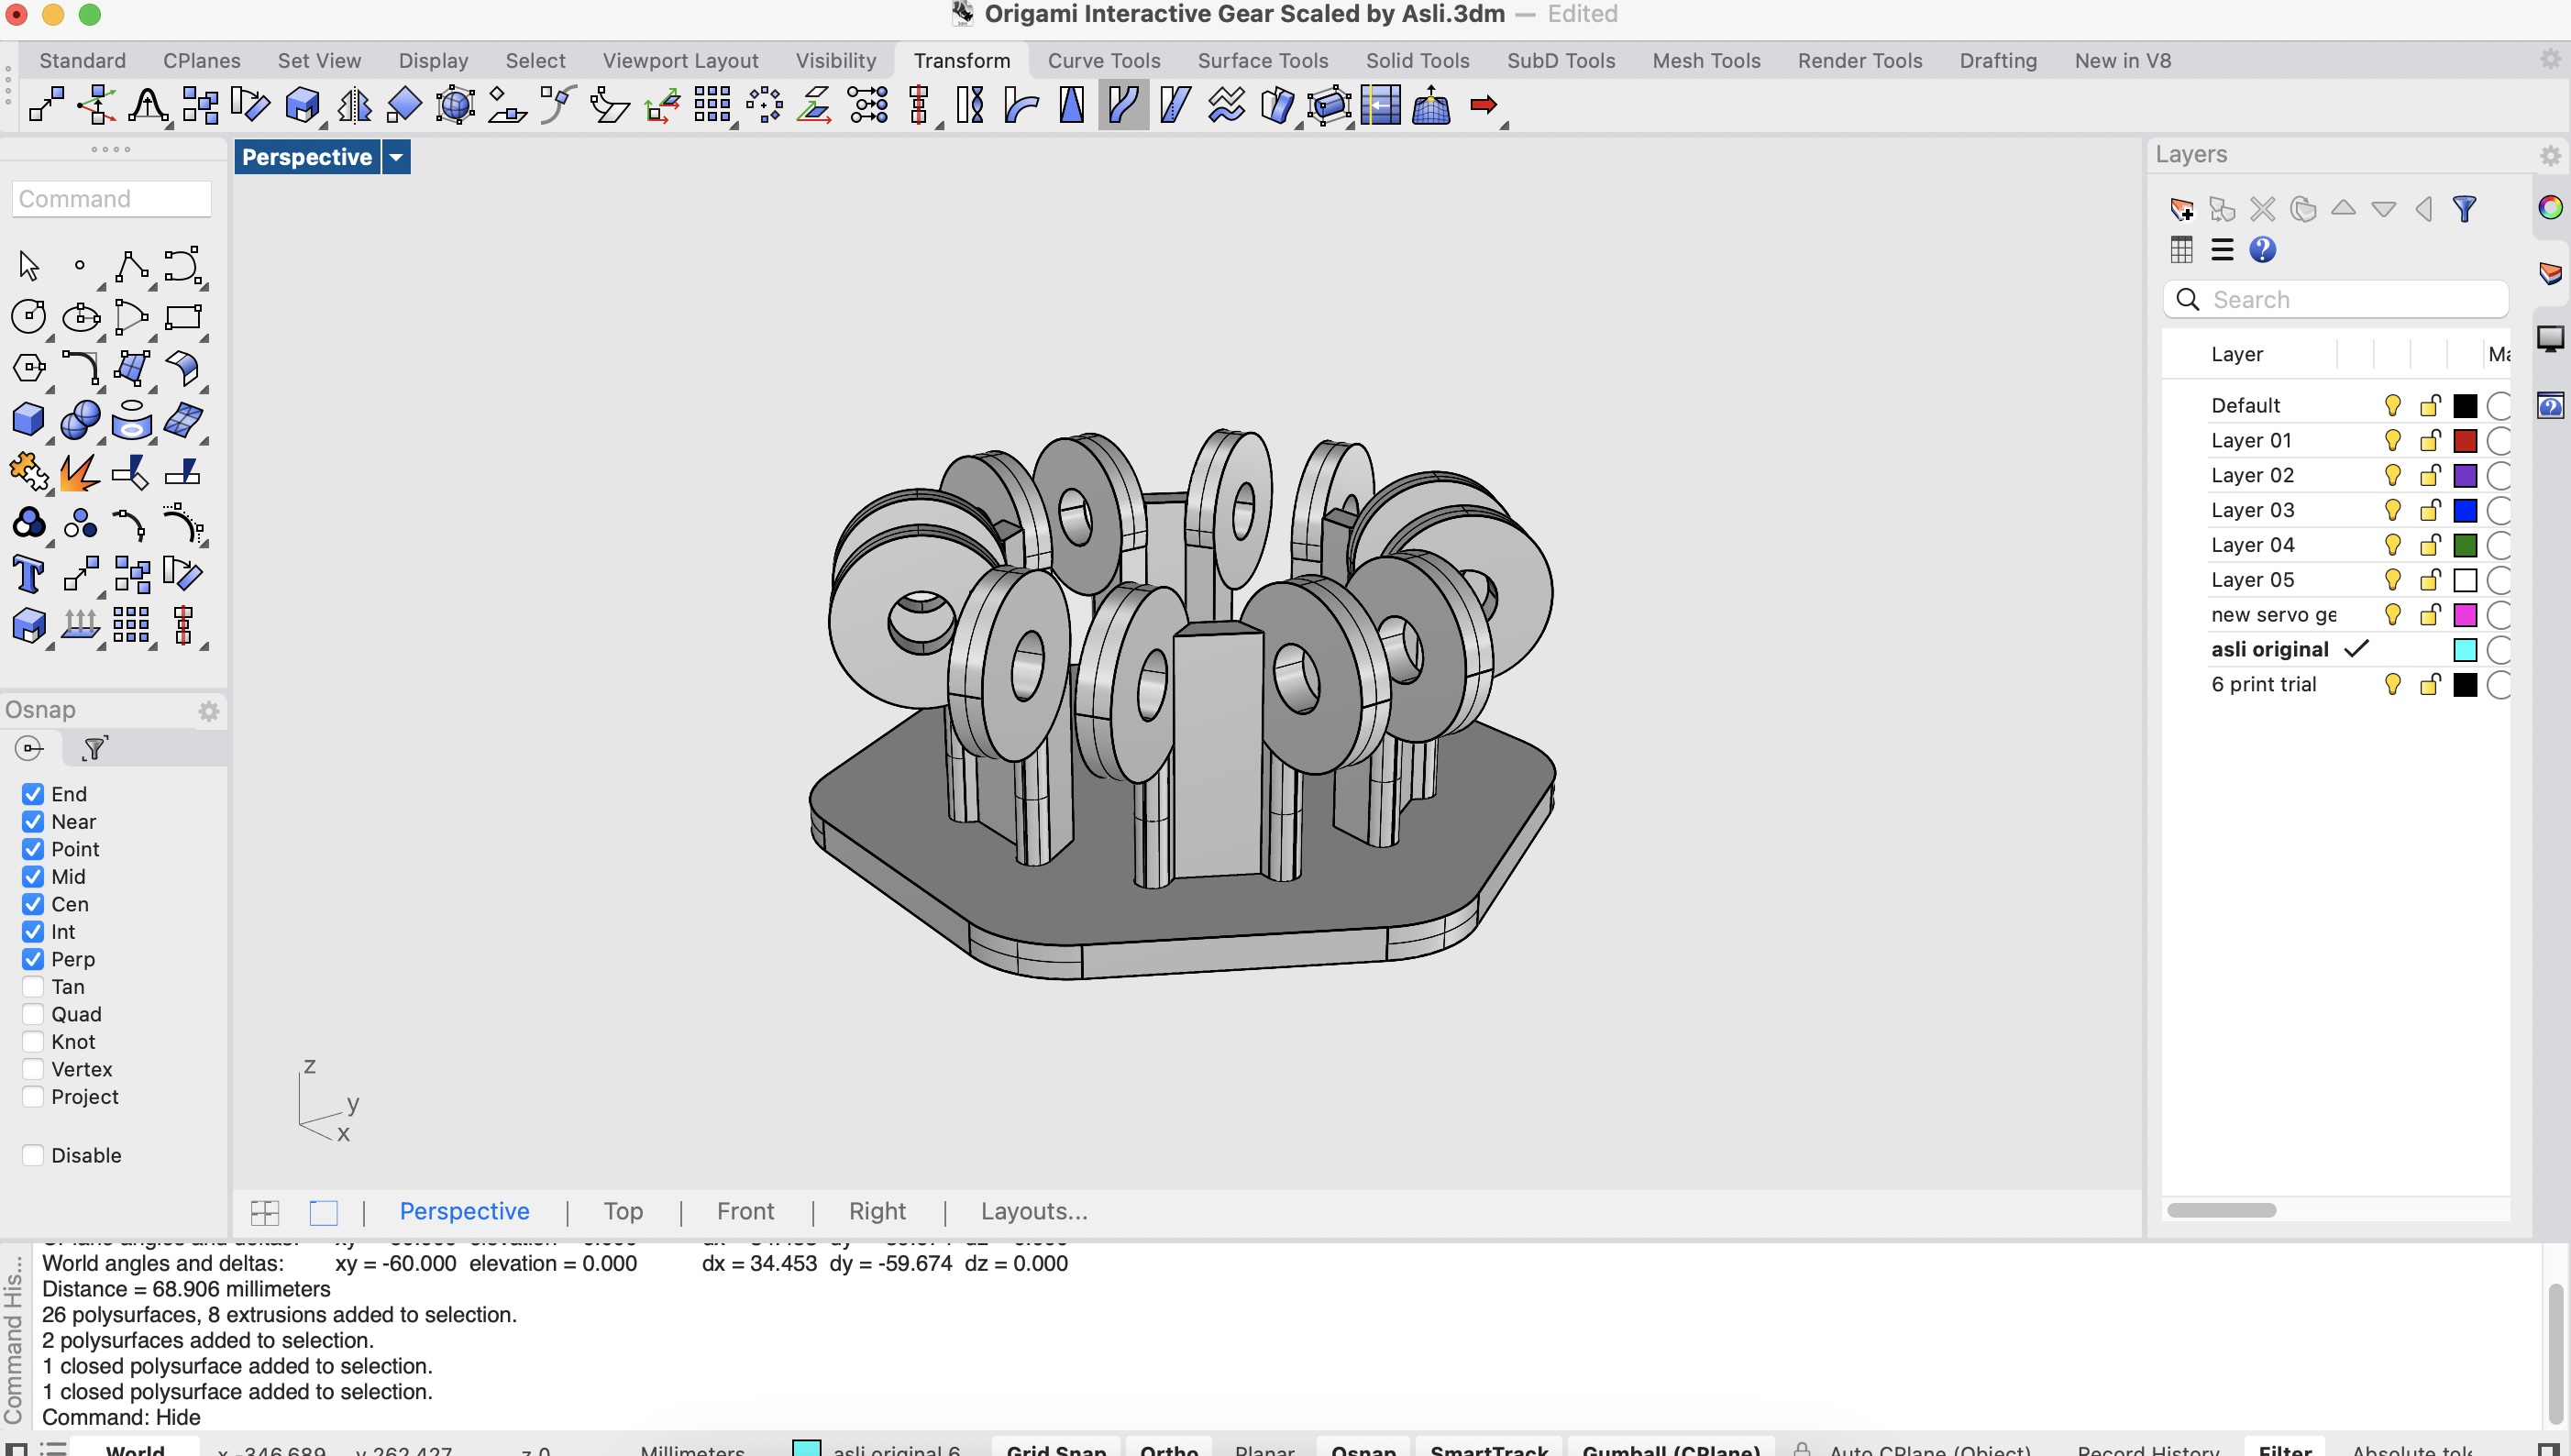This screenshot has width=2571, height=1456.
Task: Click the Polyline tool in left sidebar
Action: point(131,266)
